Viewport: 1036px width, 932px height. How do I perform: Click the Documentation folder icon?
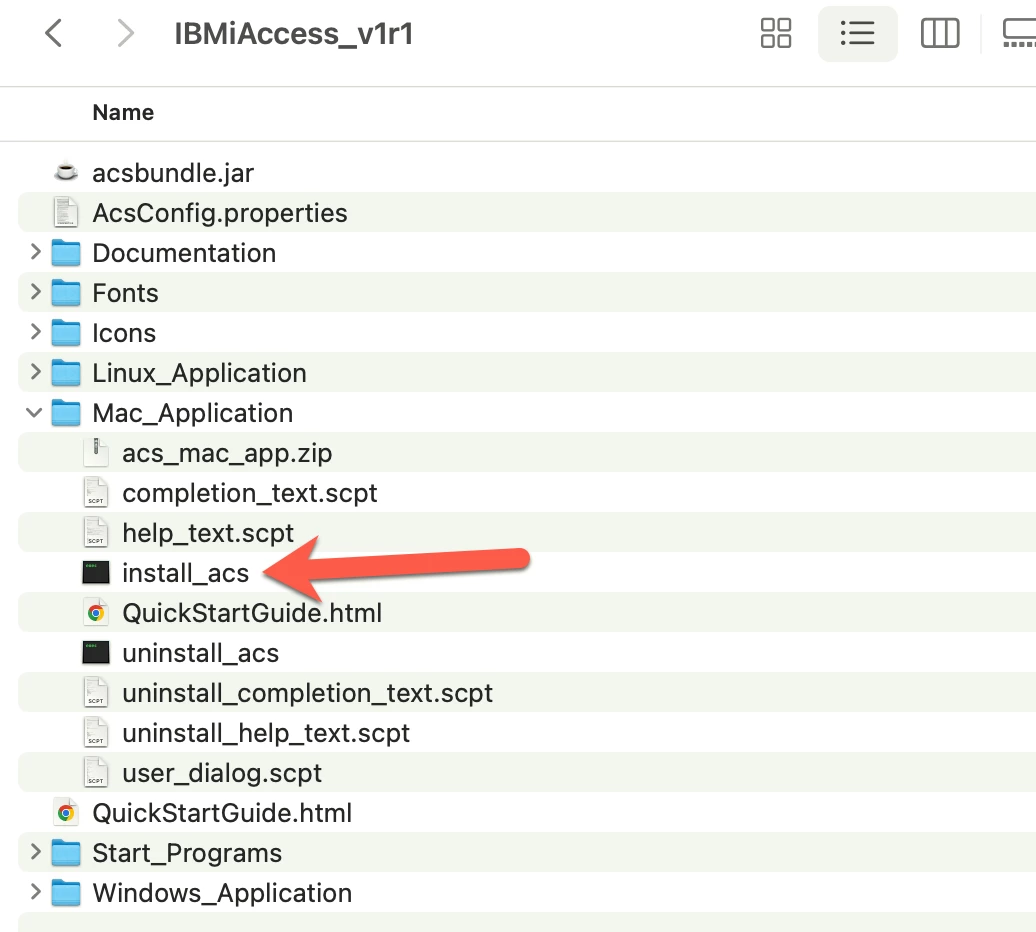click(66, 253)
